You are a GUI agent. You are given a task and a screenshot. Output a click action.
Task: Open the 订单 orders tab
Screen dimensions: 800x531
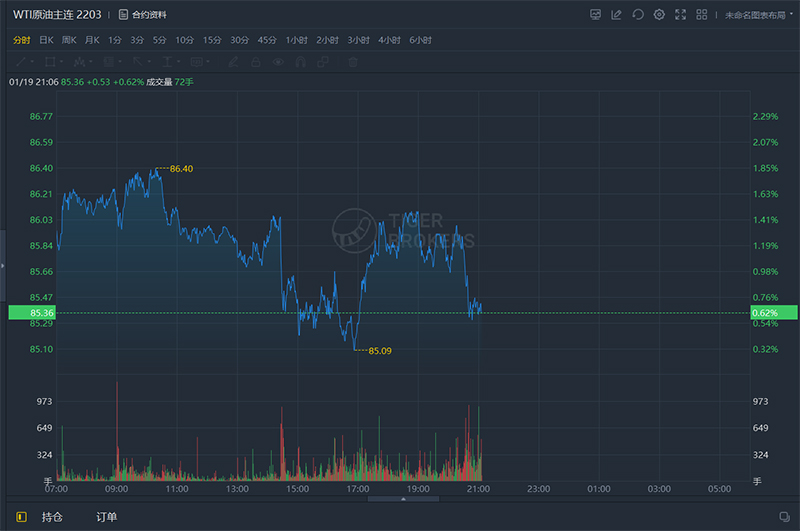point(107,517)
